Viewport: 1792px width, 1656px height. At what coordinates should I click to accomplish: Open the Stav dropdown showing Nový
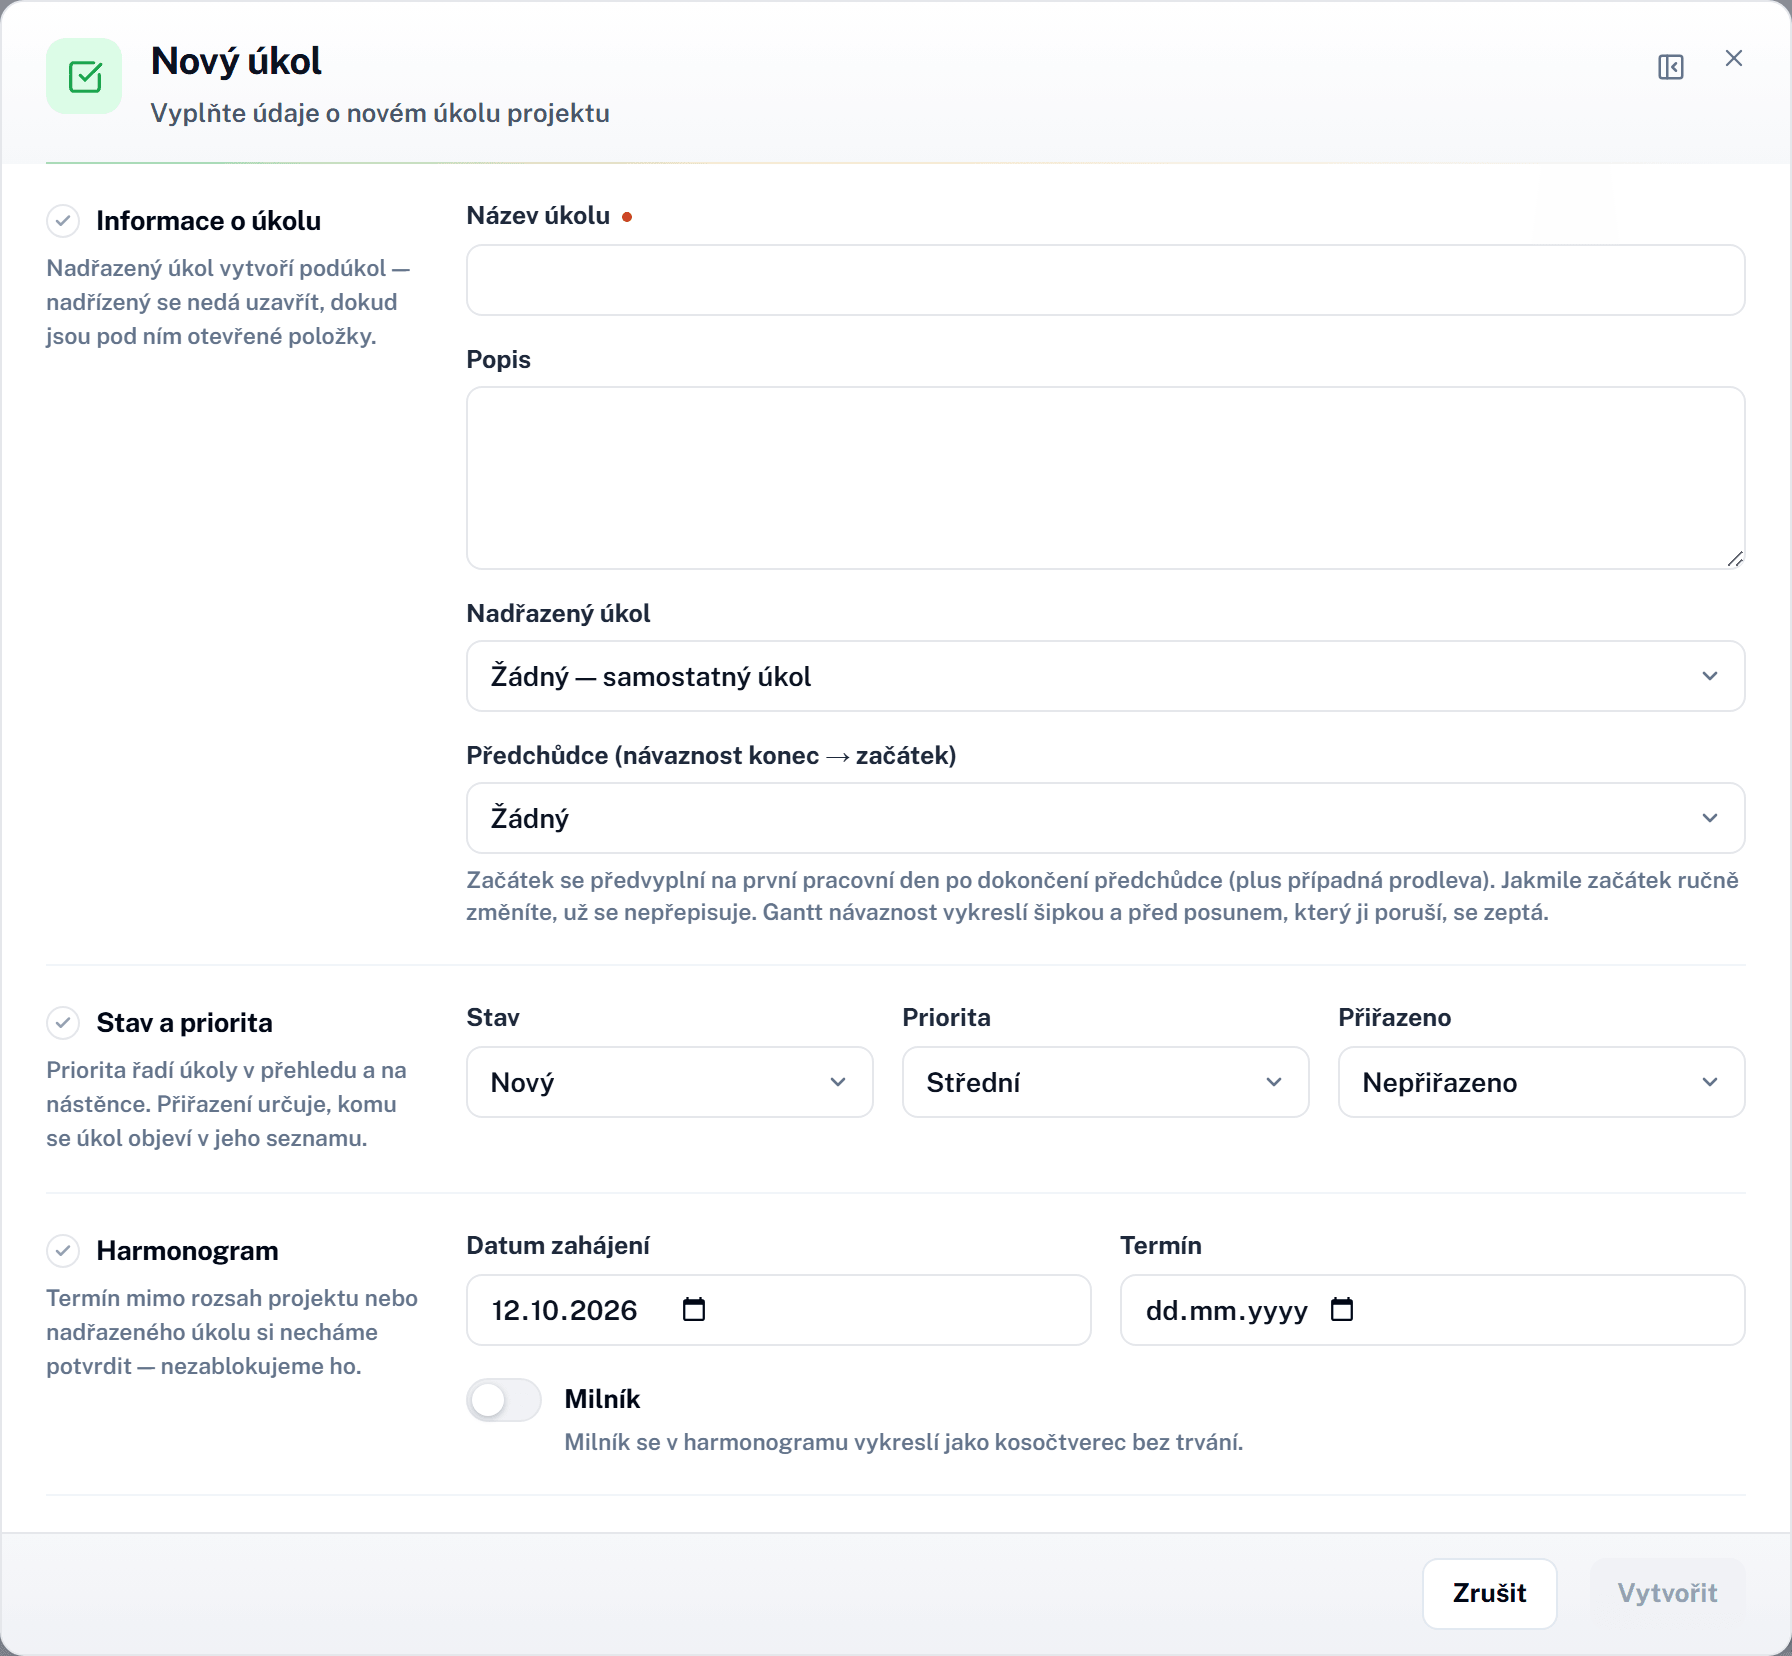[669, 1082]
